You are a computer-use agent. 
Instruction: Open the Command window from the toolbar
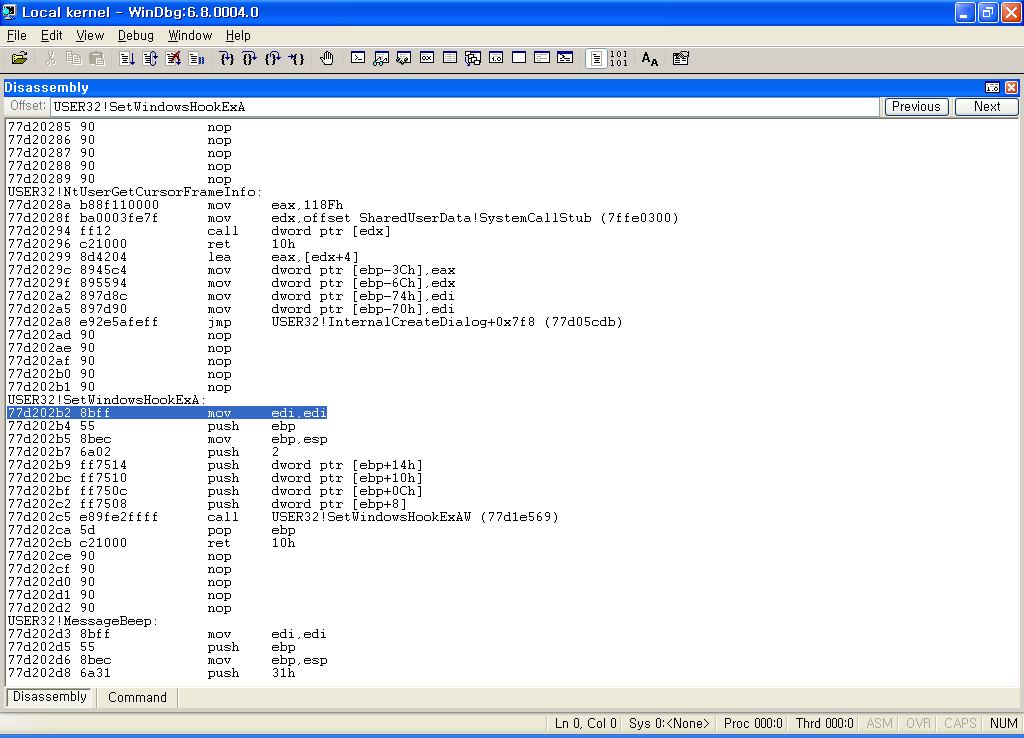point(358,59)
